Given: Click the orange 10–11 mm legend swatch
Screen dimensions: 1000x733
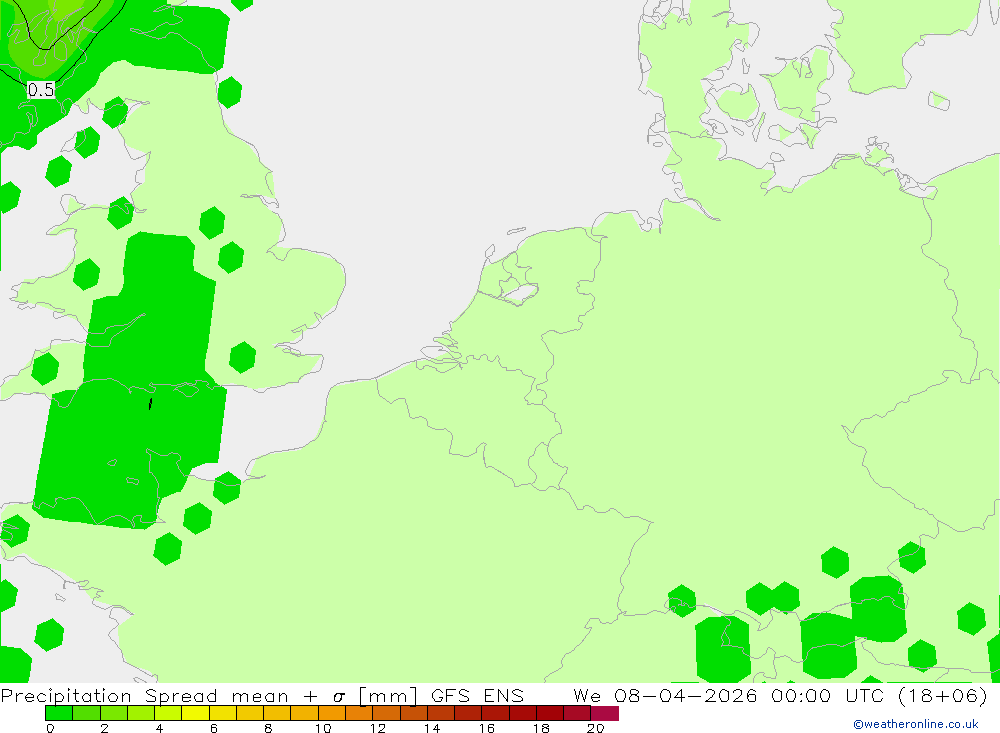Looking at the screenshot, I should point(332,713).
